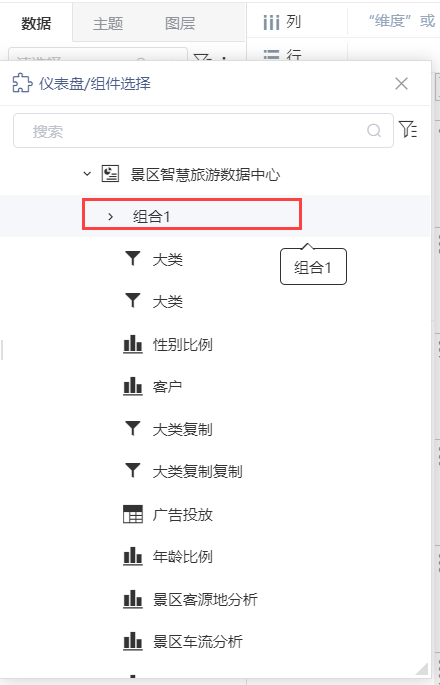440x685 pixels.
Task: Switch to the 主题 tab
Action: [x=108, y=24]
